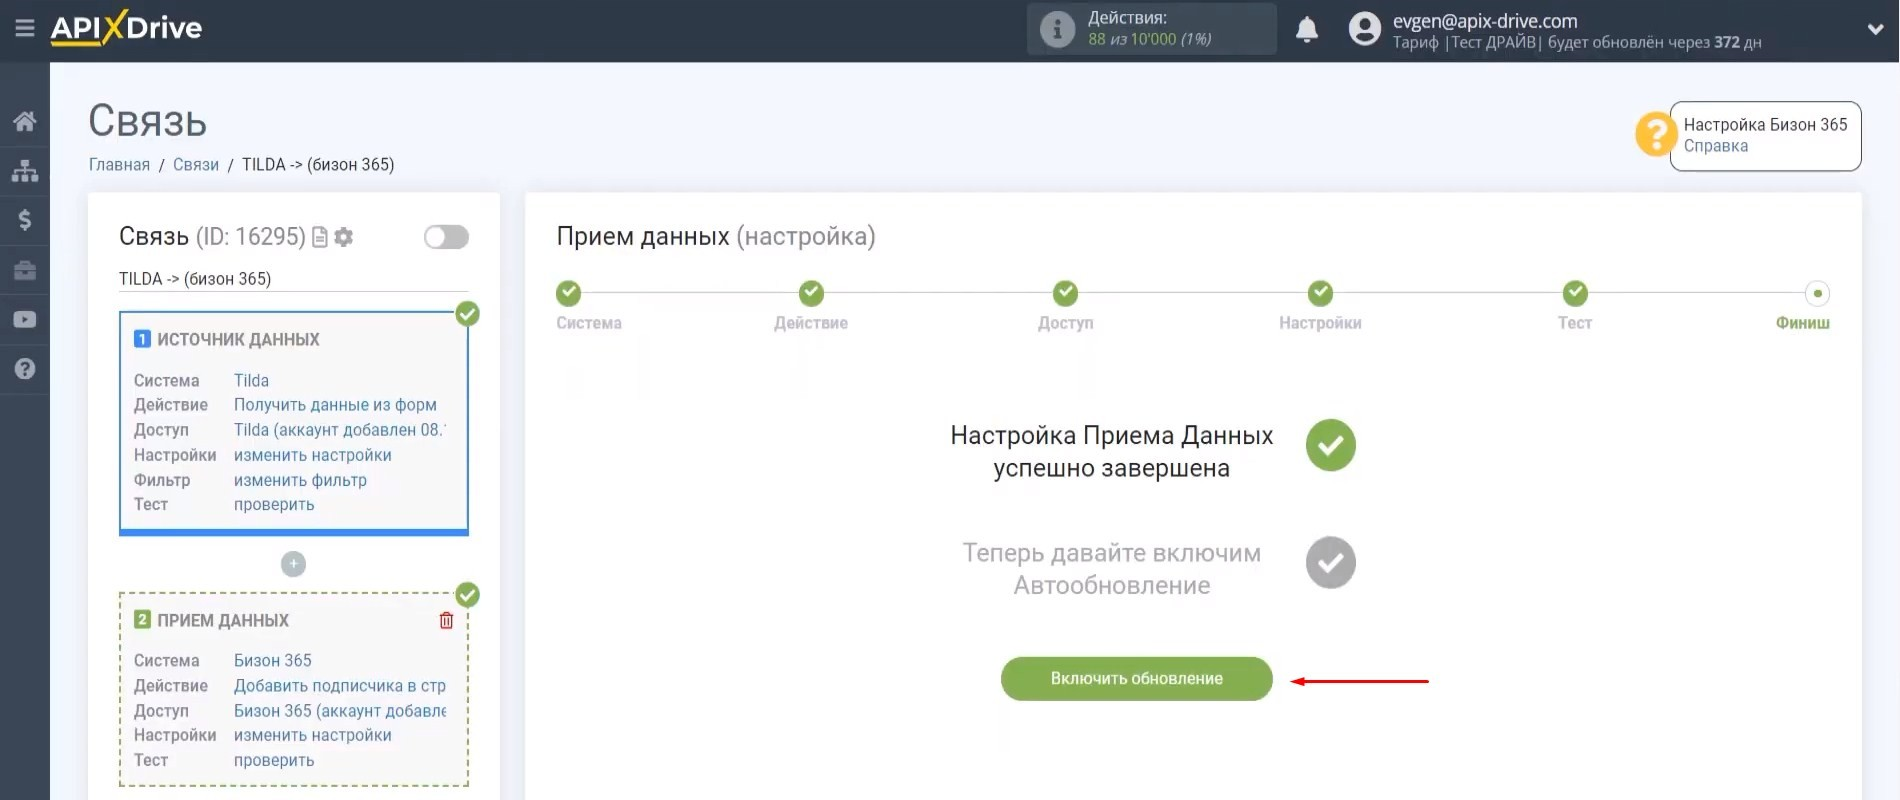This screenshot has height=800, width=1900.
Task: Click Добавить подписчика action link
Action: pyautogui.click(x=340, y=686)
